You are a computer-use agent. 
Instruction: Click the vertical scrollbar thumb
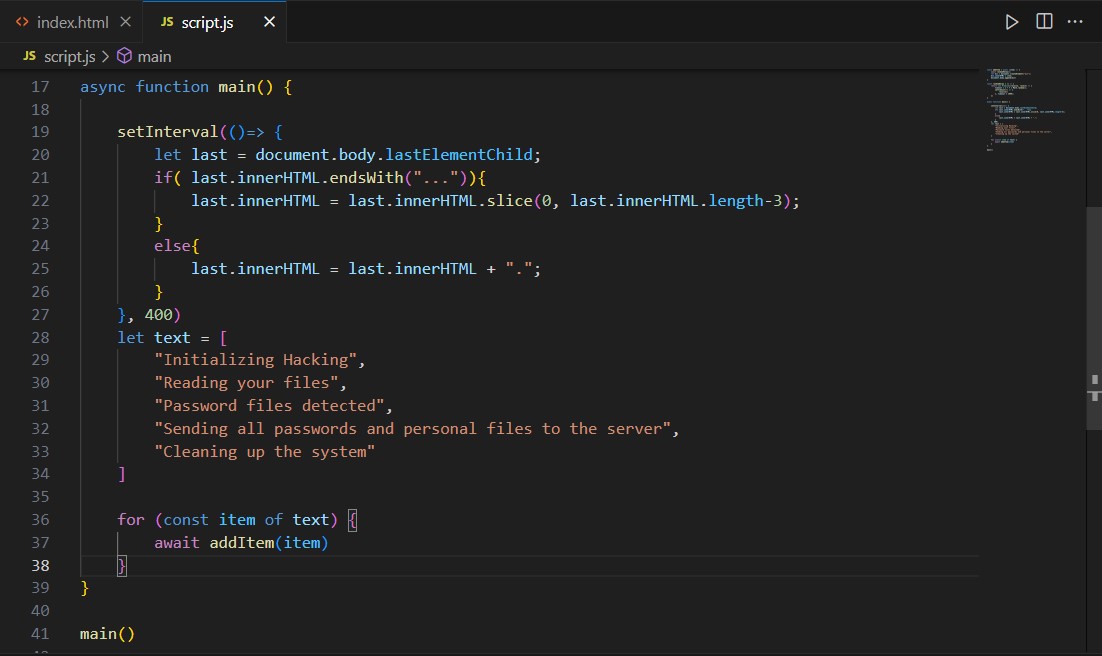(1094, 318)
